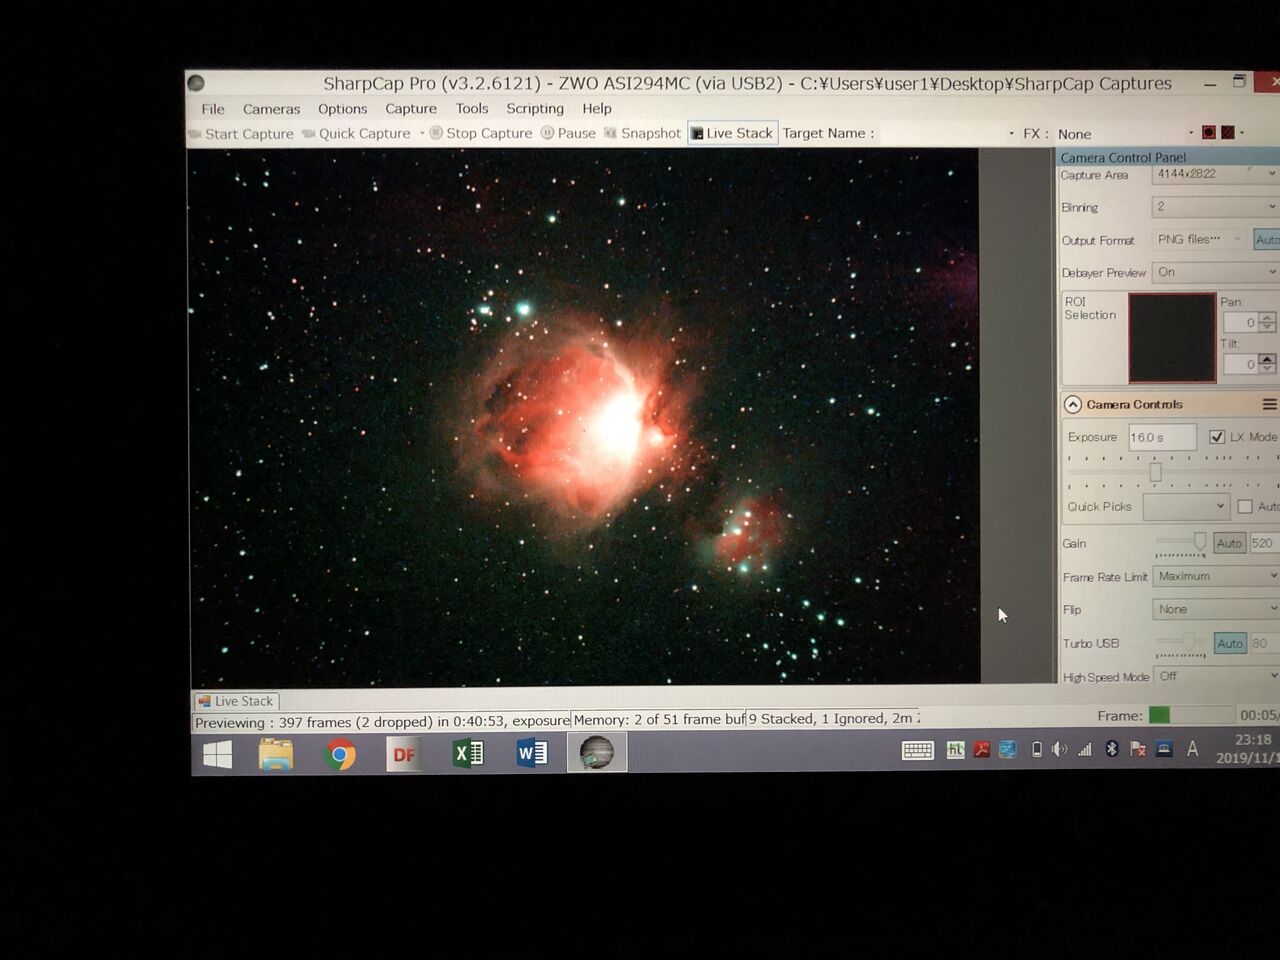Launch Google Chrome from the taskbar
The width and height of the screenshot is (1280, 960).
[x=340, y=754]
